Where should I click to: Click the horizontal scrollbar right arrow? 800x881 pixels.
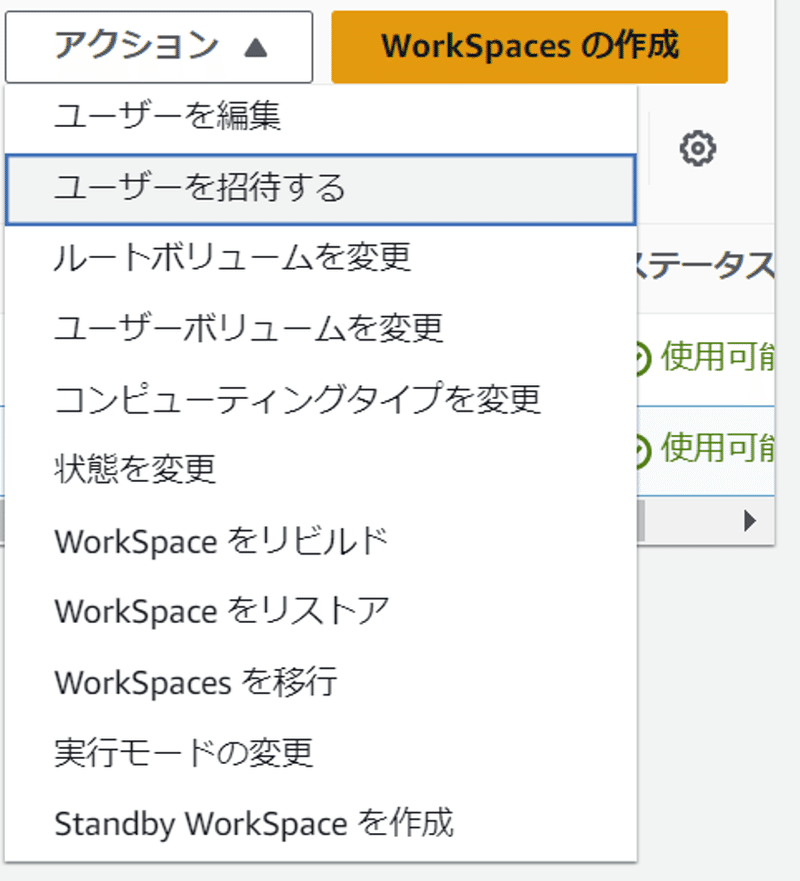click(750, 521)
